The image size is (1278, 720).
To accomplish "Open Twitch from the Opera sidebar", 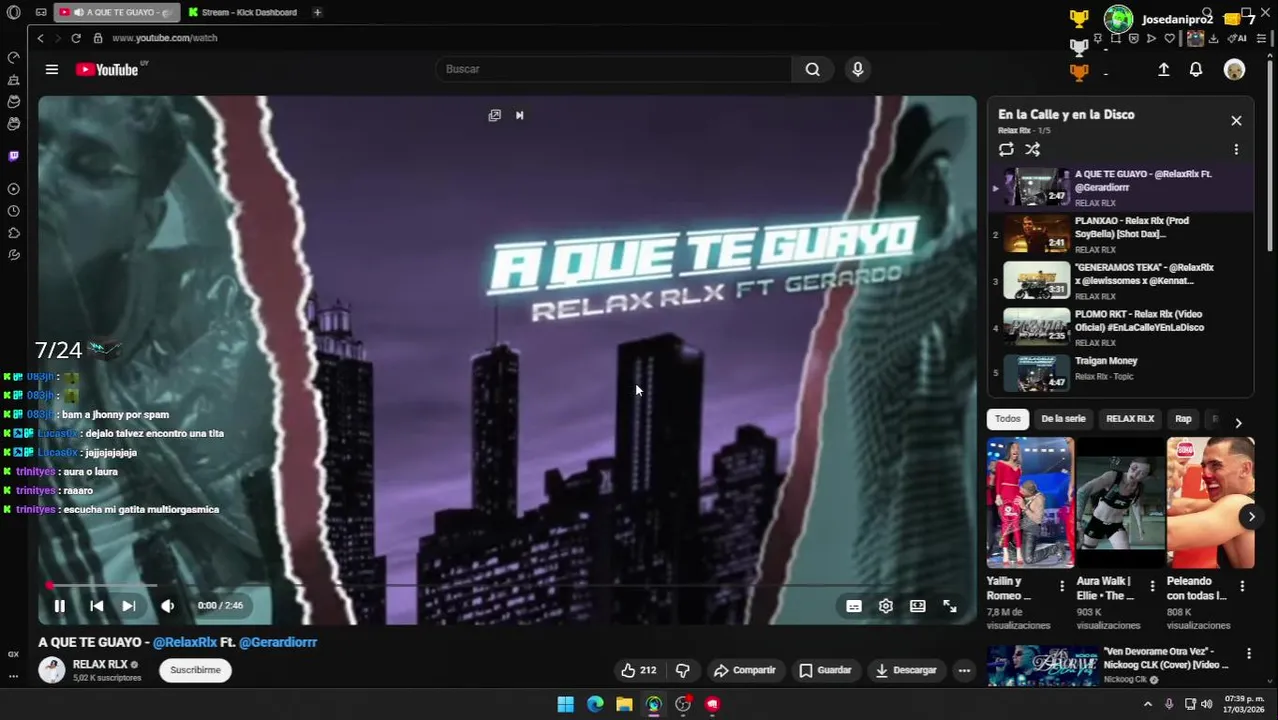I will click(x=13, y=156).
